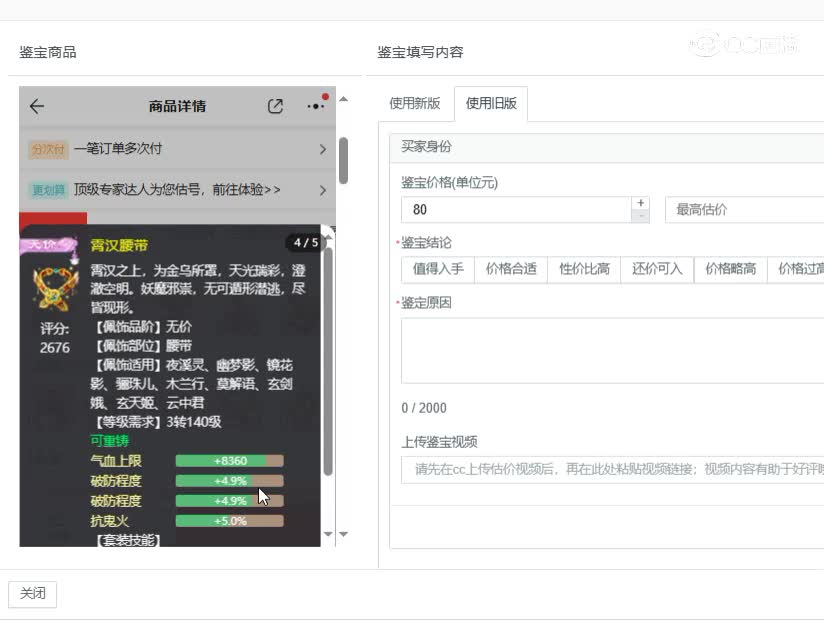824x620 pixels.
Task: Click the back arrow in 商品详情 header
Action: pyautogui.click(x=37, y=105)
